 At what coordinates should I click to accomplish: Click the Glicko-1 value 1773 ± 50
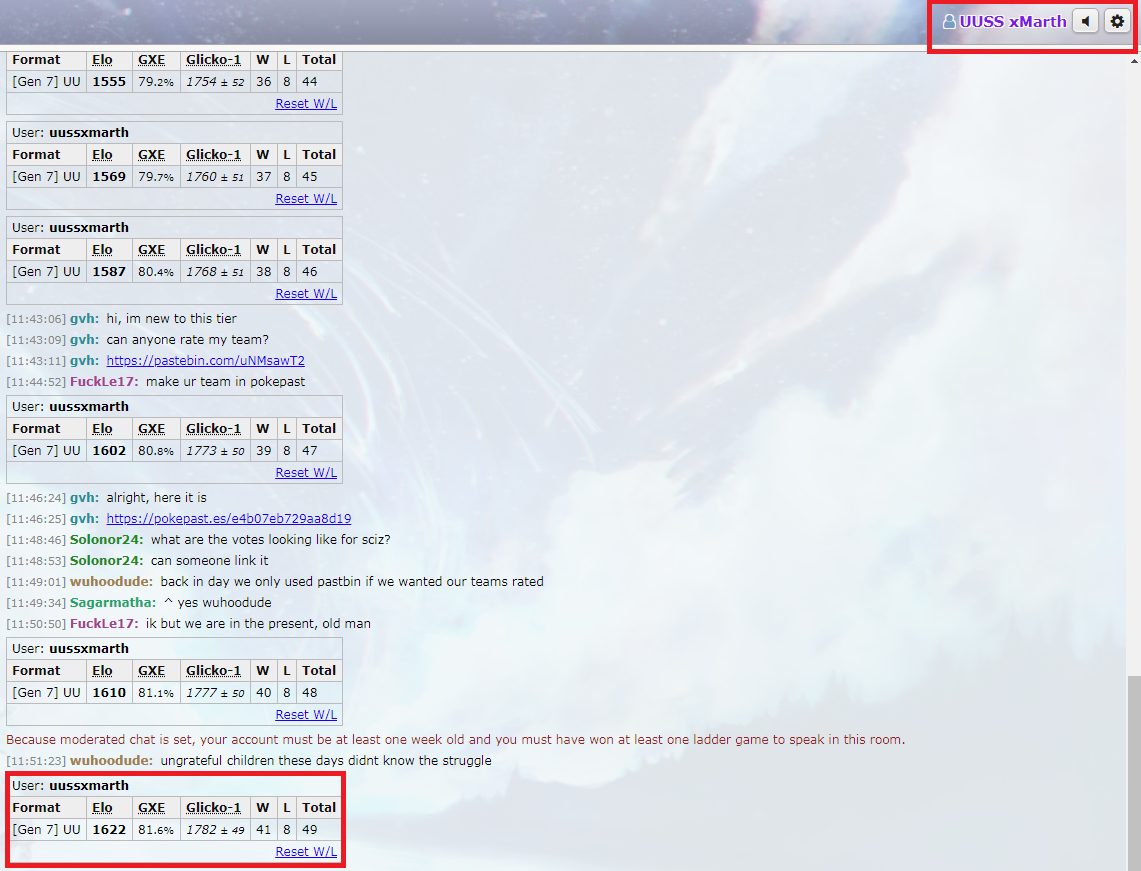215,450
